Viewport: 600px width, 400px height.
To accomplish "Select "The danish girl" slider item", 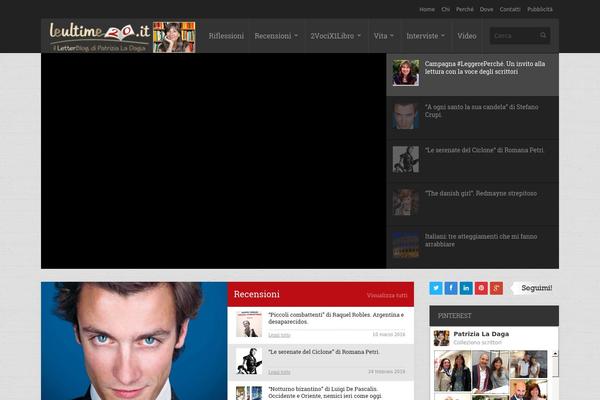I will point(473,204).
